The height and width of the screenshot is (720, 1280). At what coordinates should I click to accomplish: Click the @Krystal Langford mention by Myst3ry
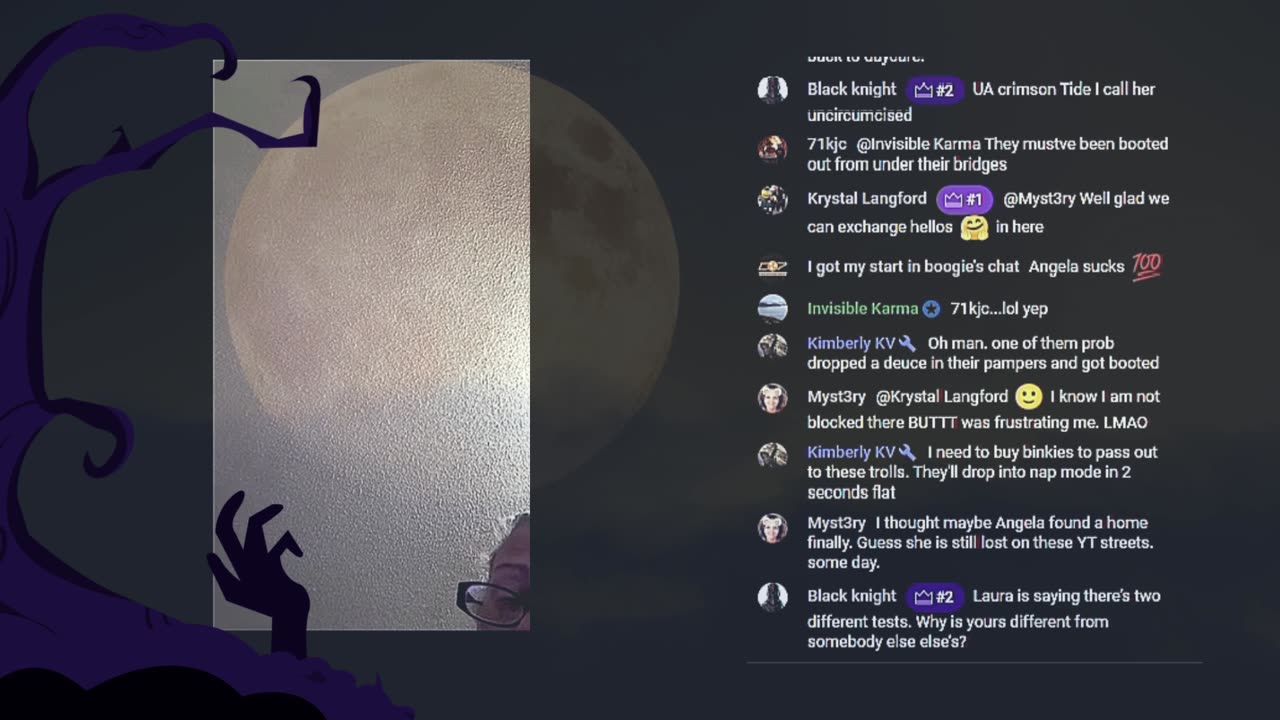click(942, 397)
